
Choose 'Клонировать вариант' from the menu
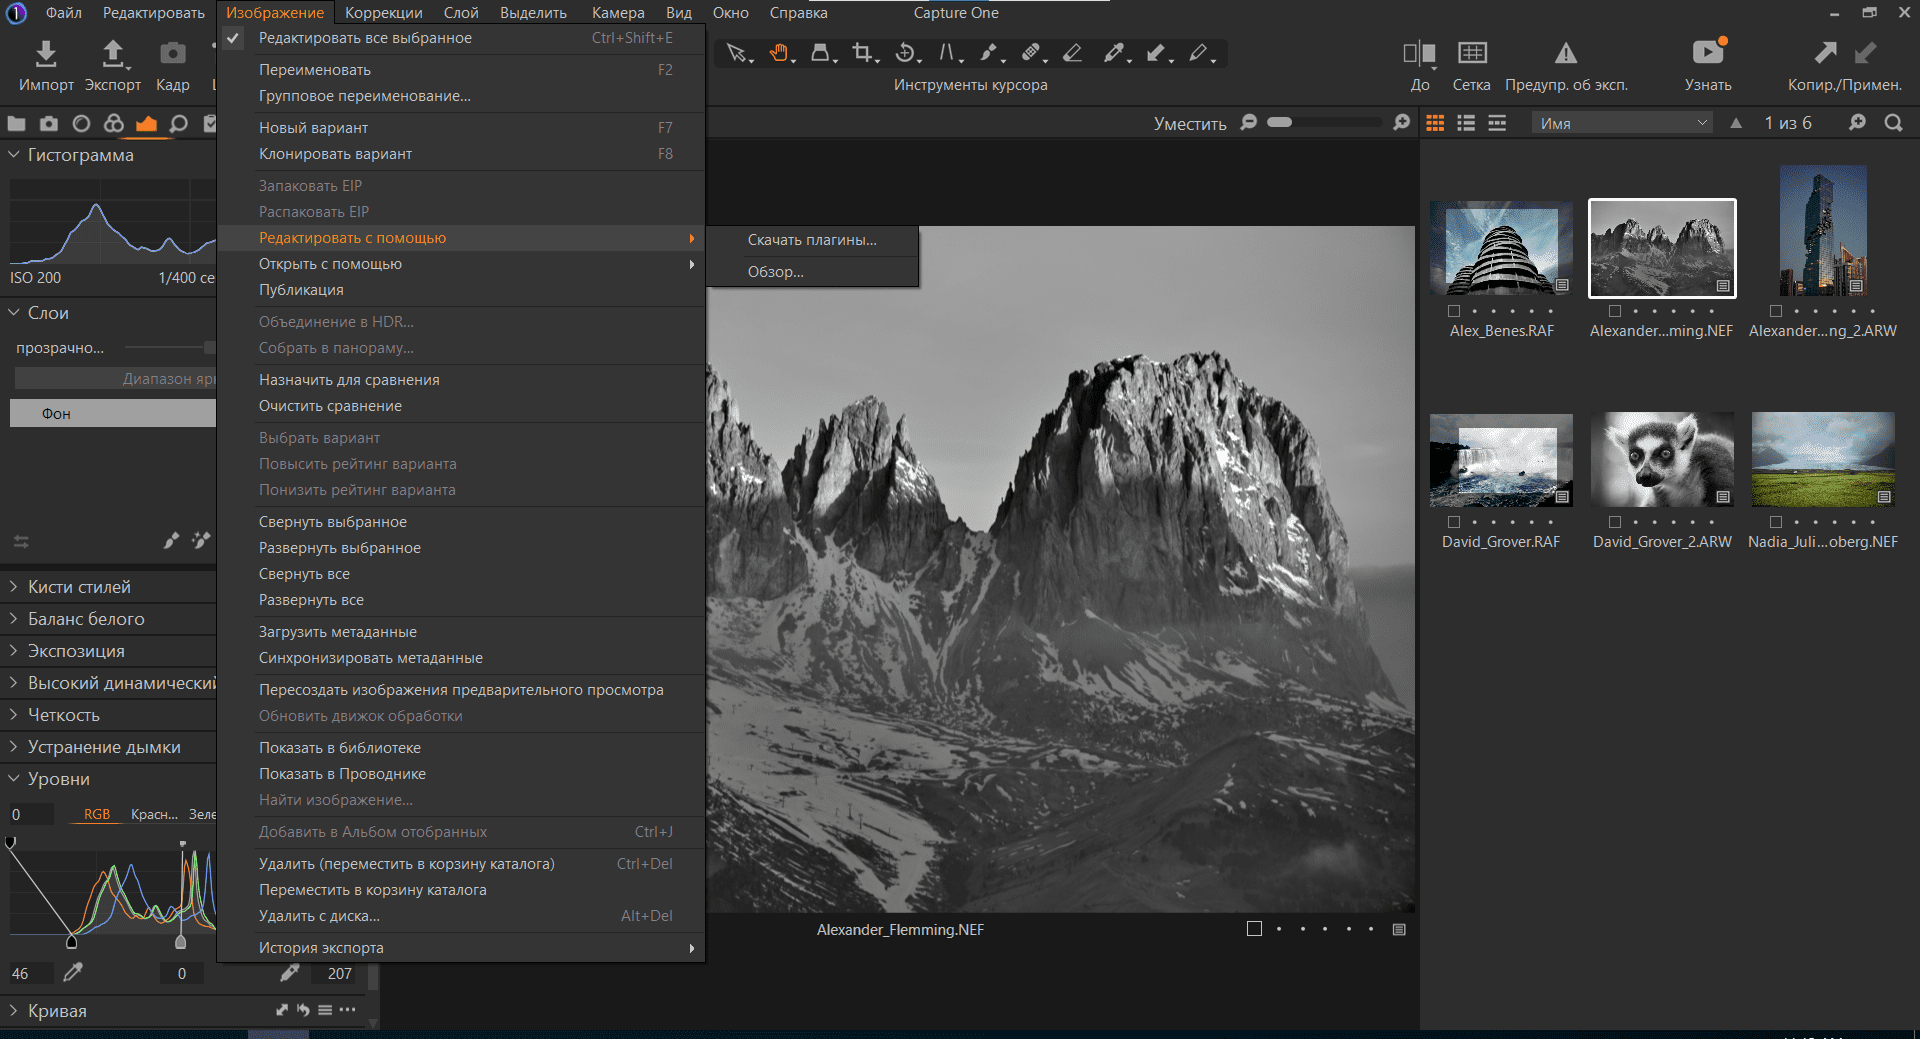point(335,154)
